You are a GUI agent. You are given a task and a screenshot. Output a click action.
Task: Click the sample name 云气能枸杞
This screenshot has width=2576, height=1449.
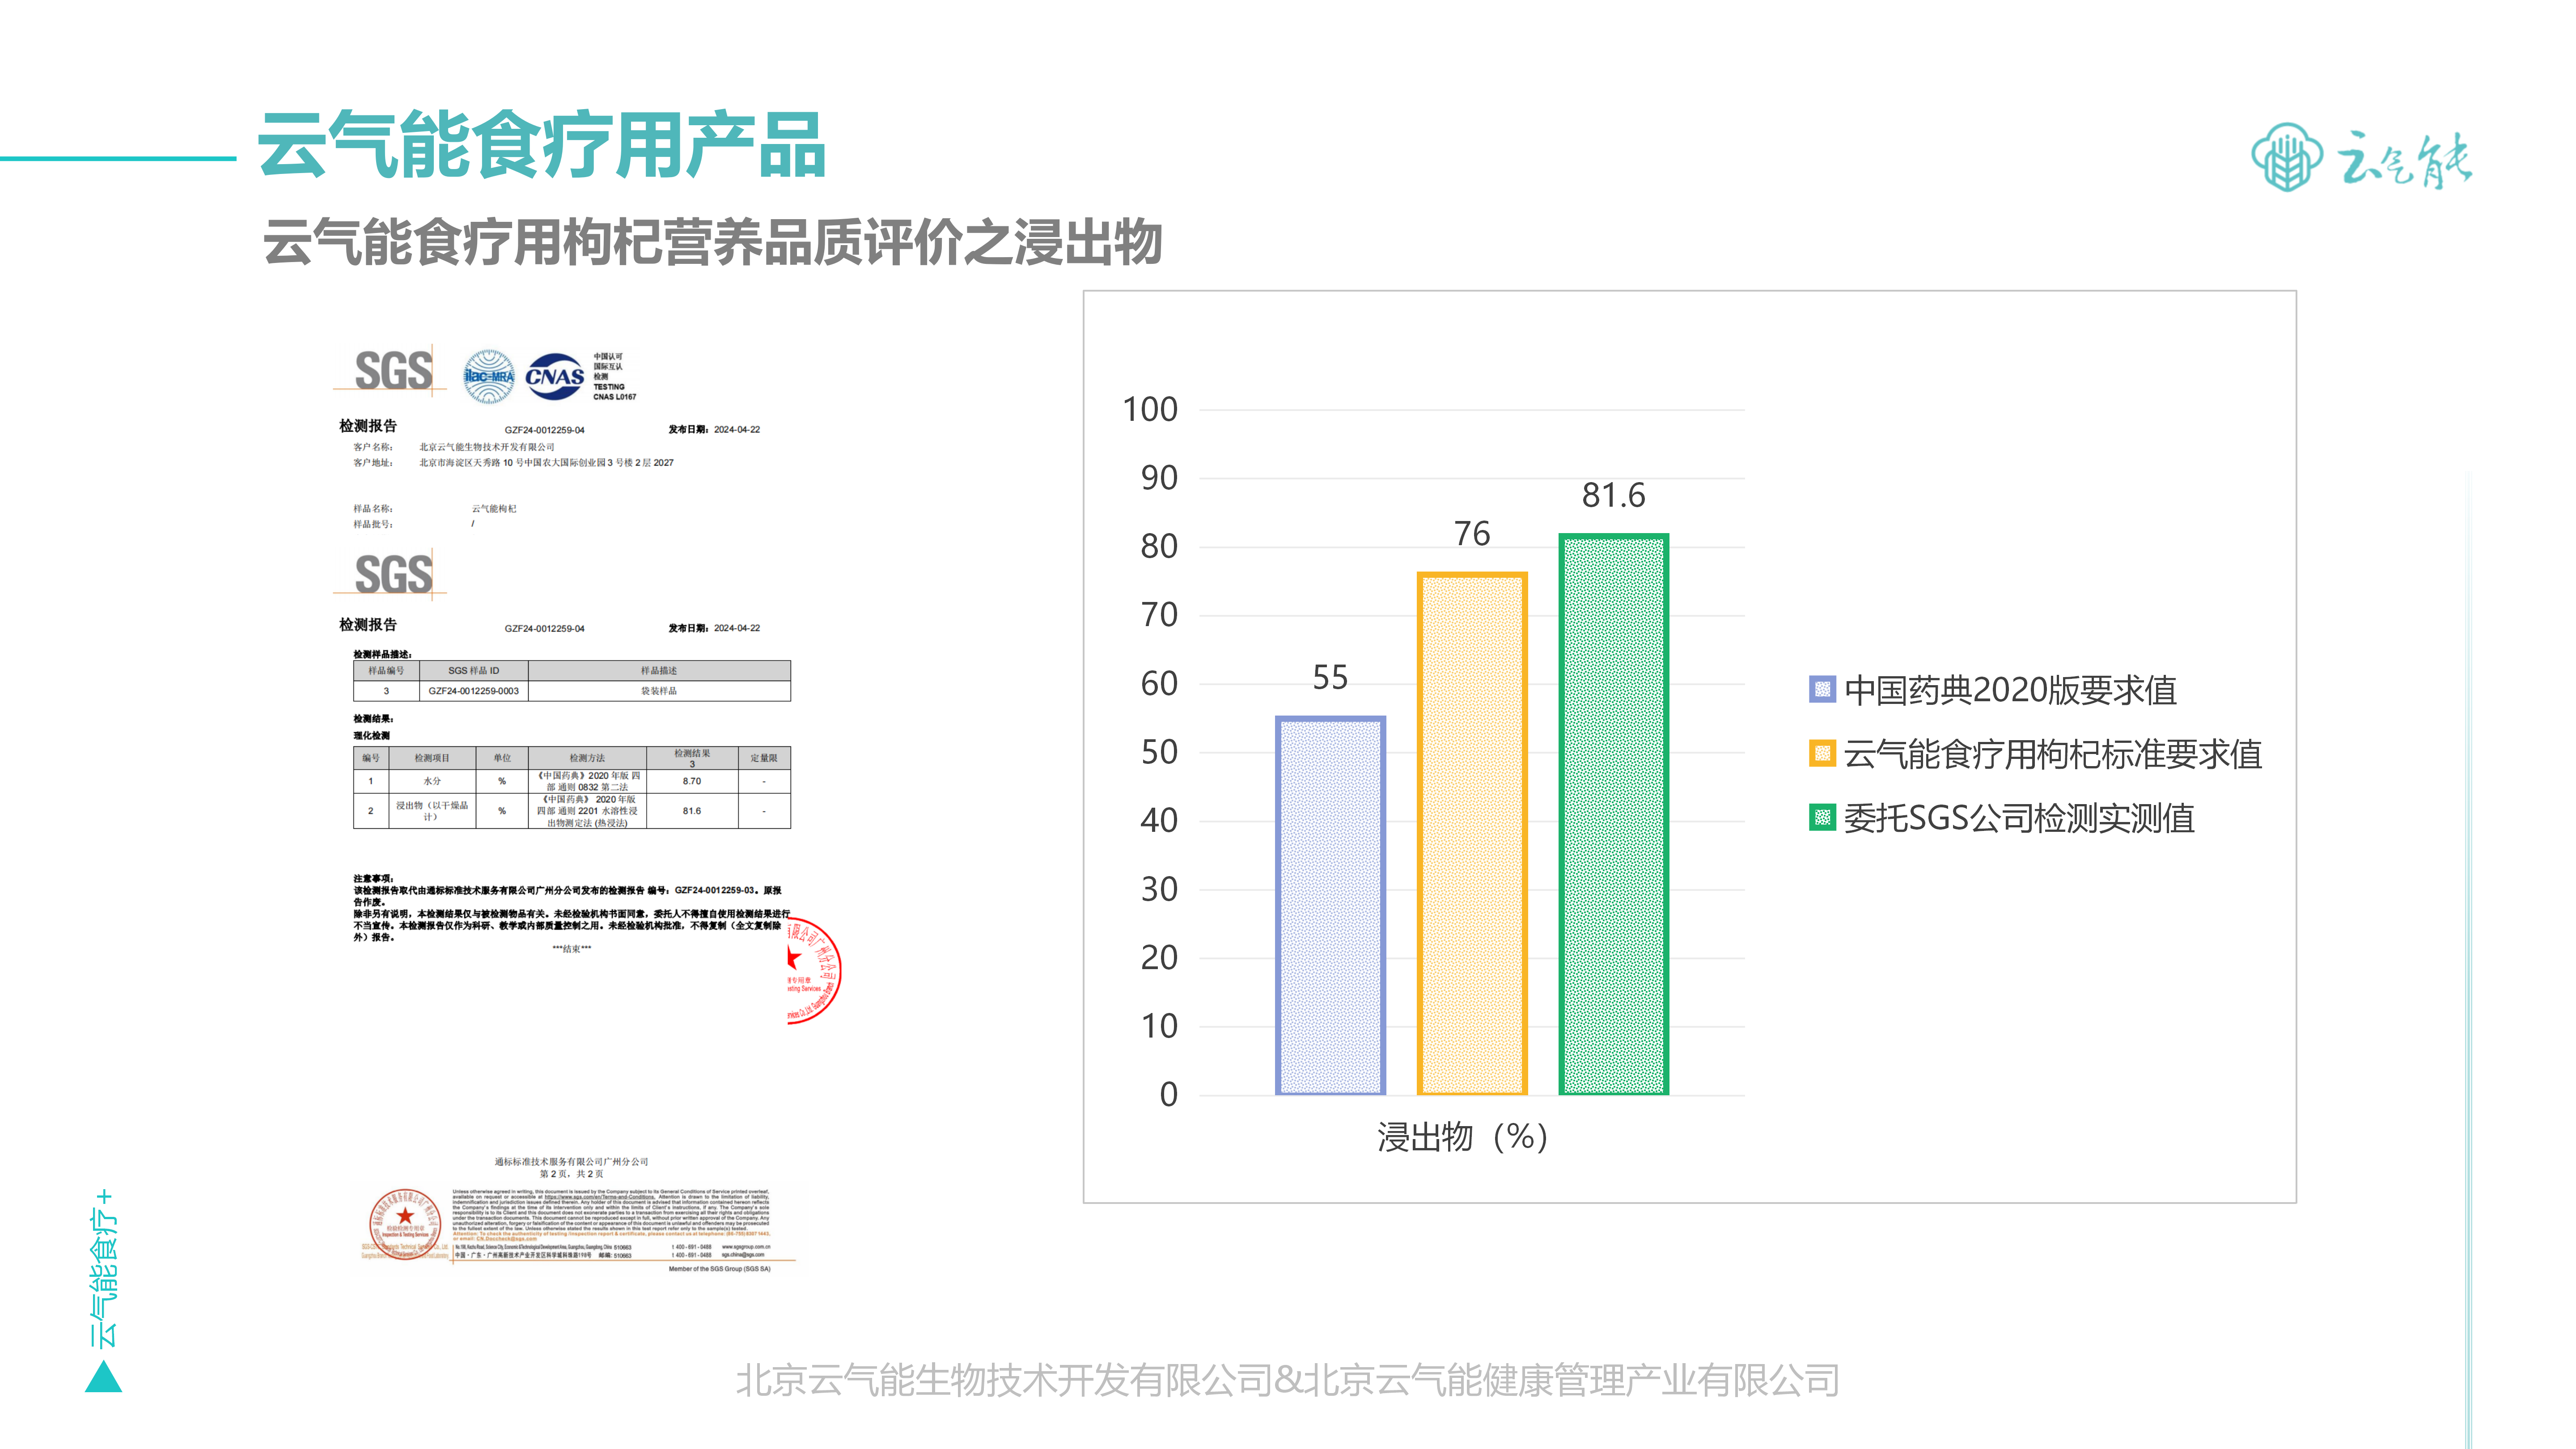coord(494,508)
